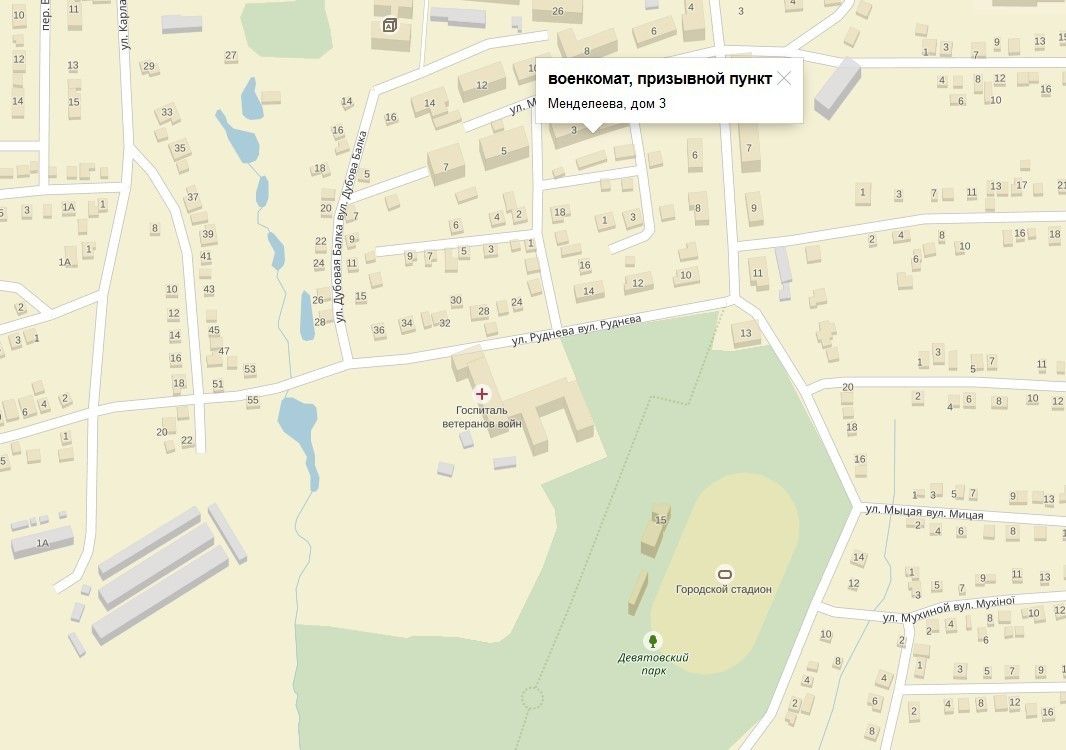Select building 13 near the park corner
This screenshot has width=1066, height=750.
(x=746, y=333)
